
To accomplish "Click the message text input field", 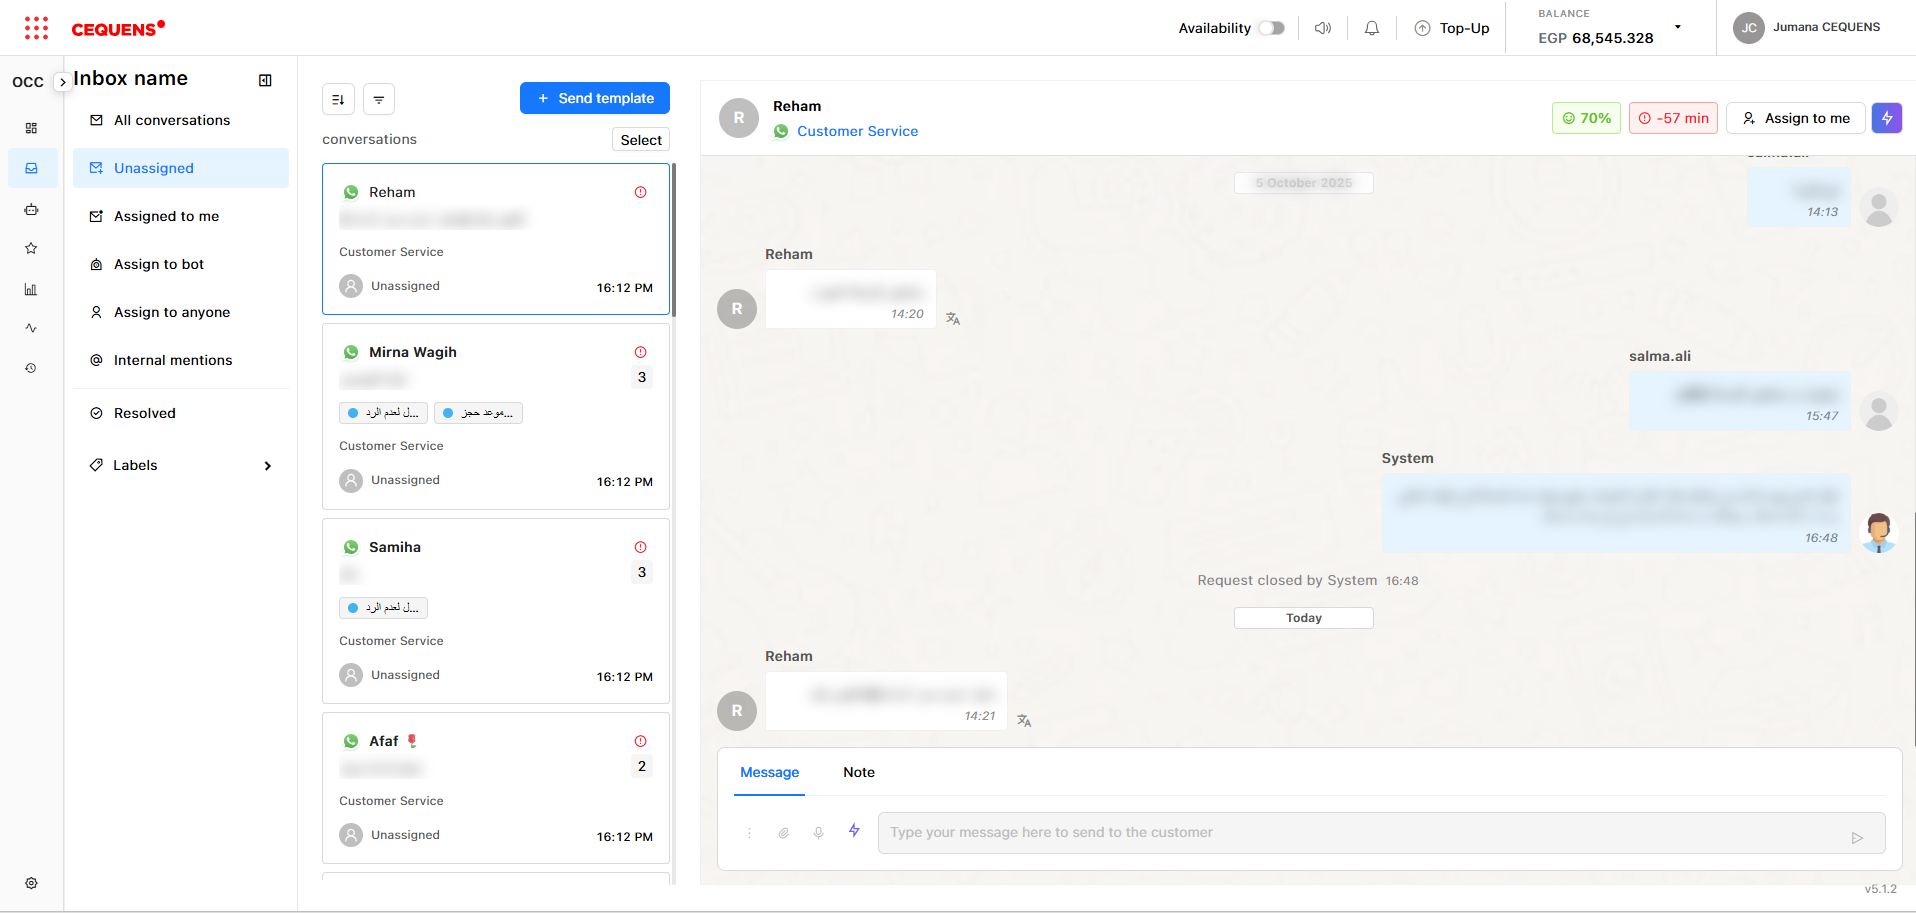I will point(1382,833).
